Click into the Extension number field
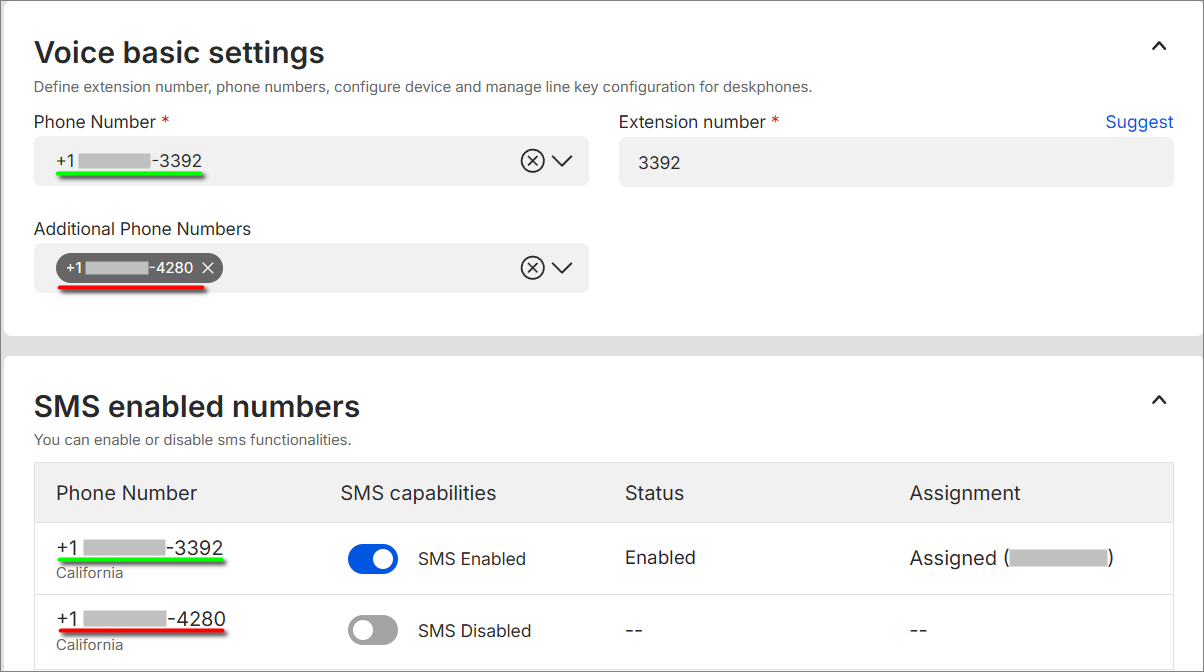The width and height of the screenshot is (1204, 672). tap(895, 162)
